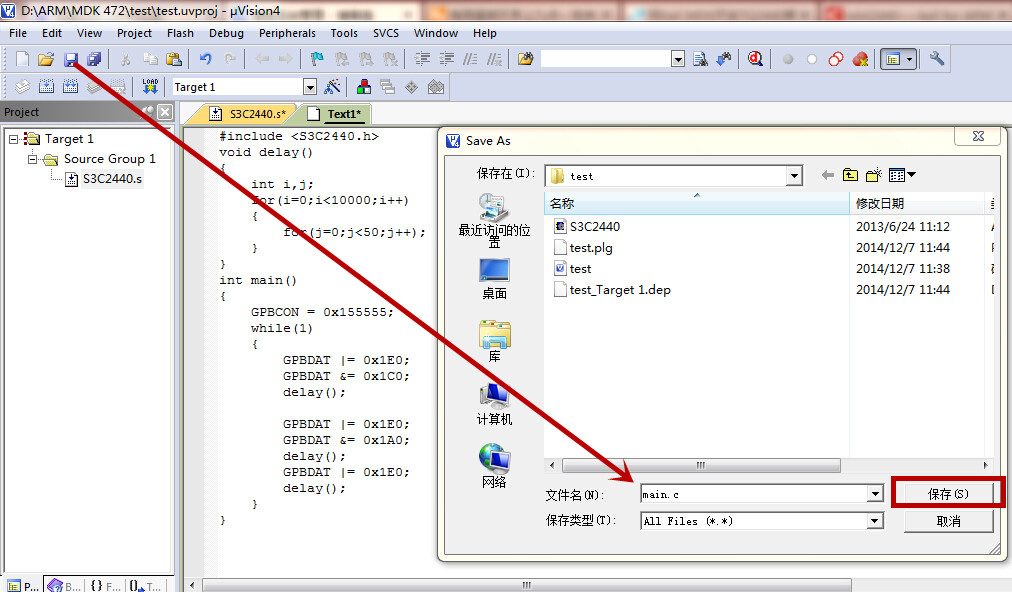The image size is (1012, 592).
Task: Open the Peripherals menu
Action: 287,33
